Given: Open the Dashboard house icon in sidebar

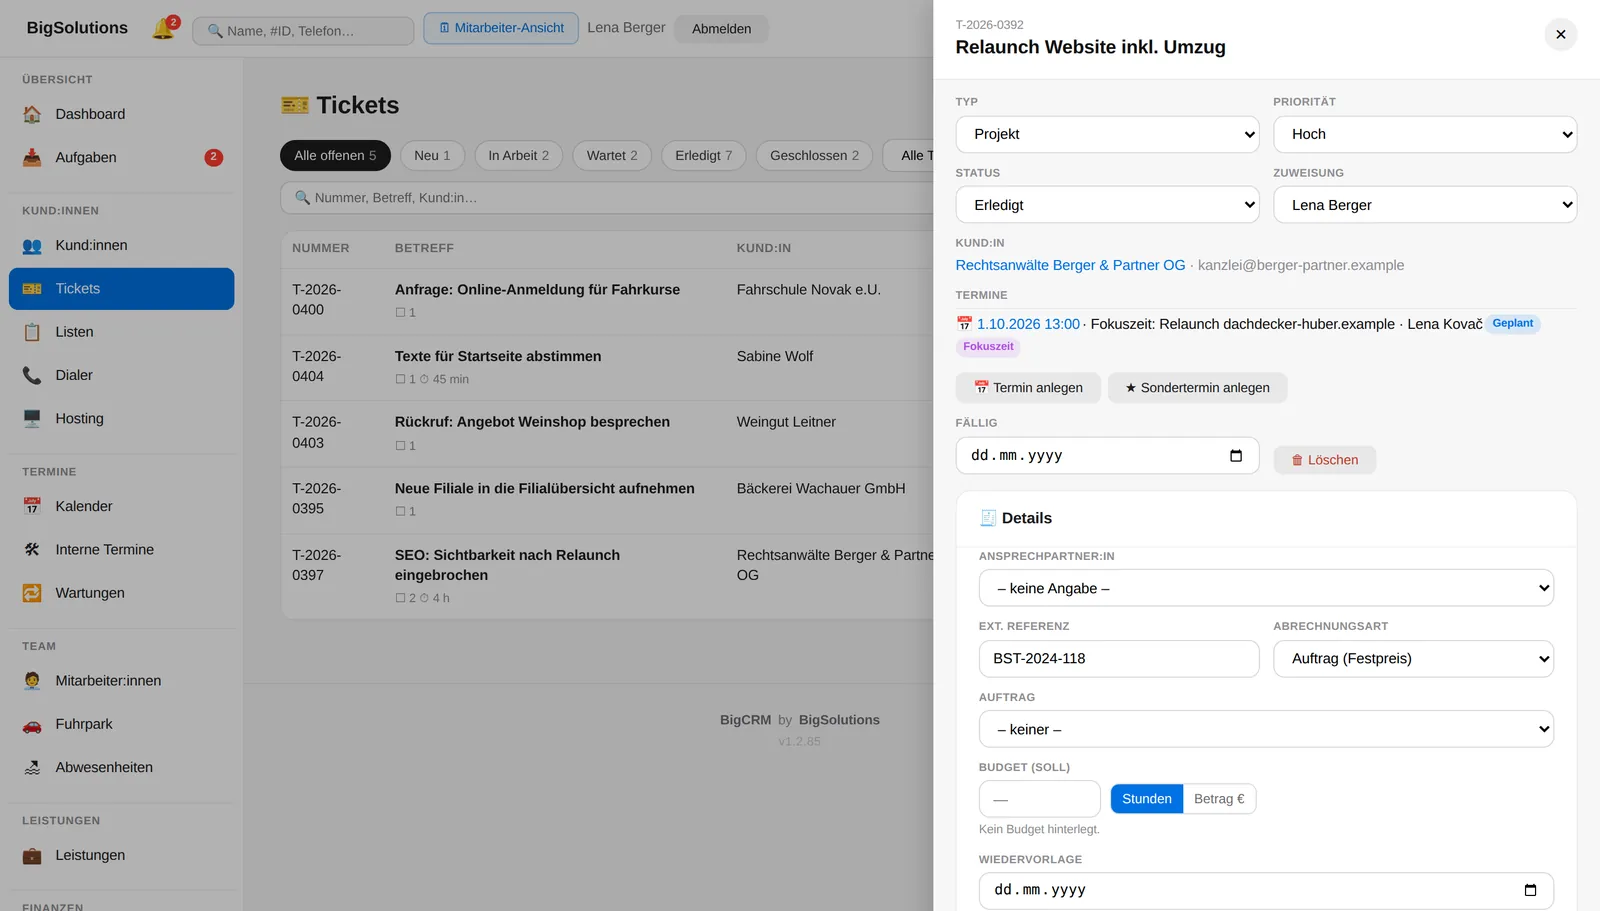Looking at the screenshot, I should pyautogui.click(x=32, y=114).
